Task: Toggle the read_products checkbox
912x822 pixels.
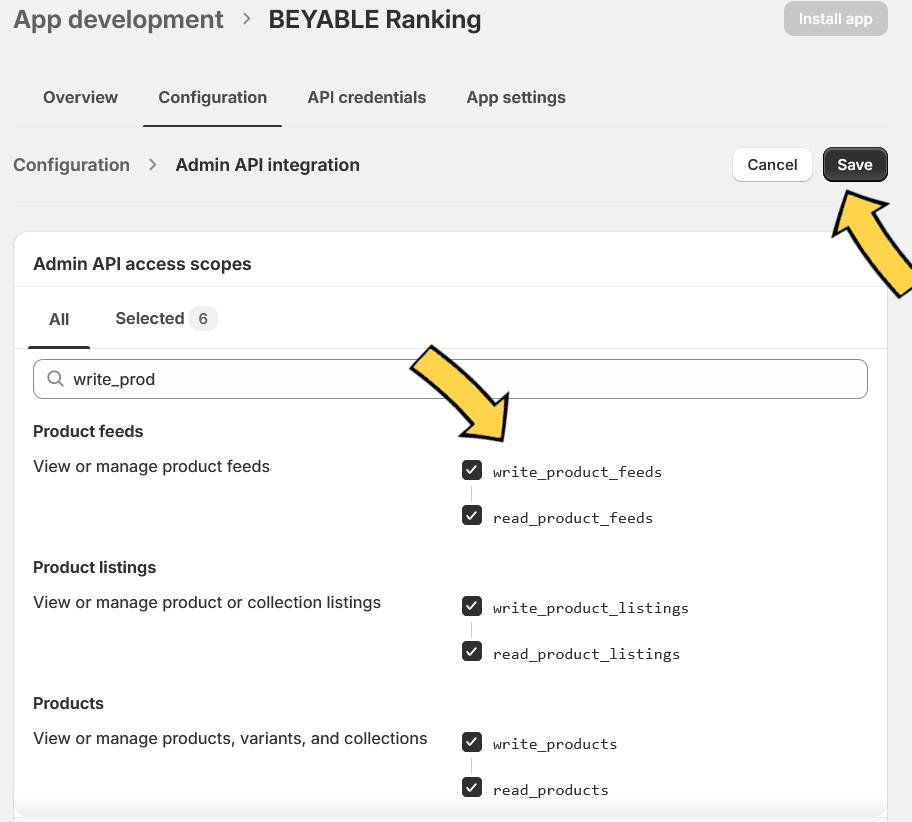Action: pos(472,788)
